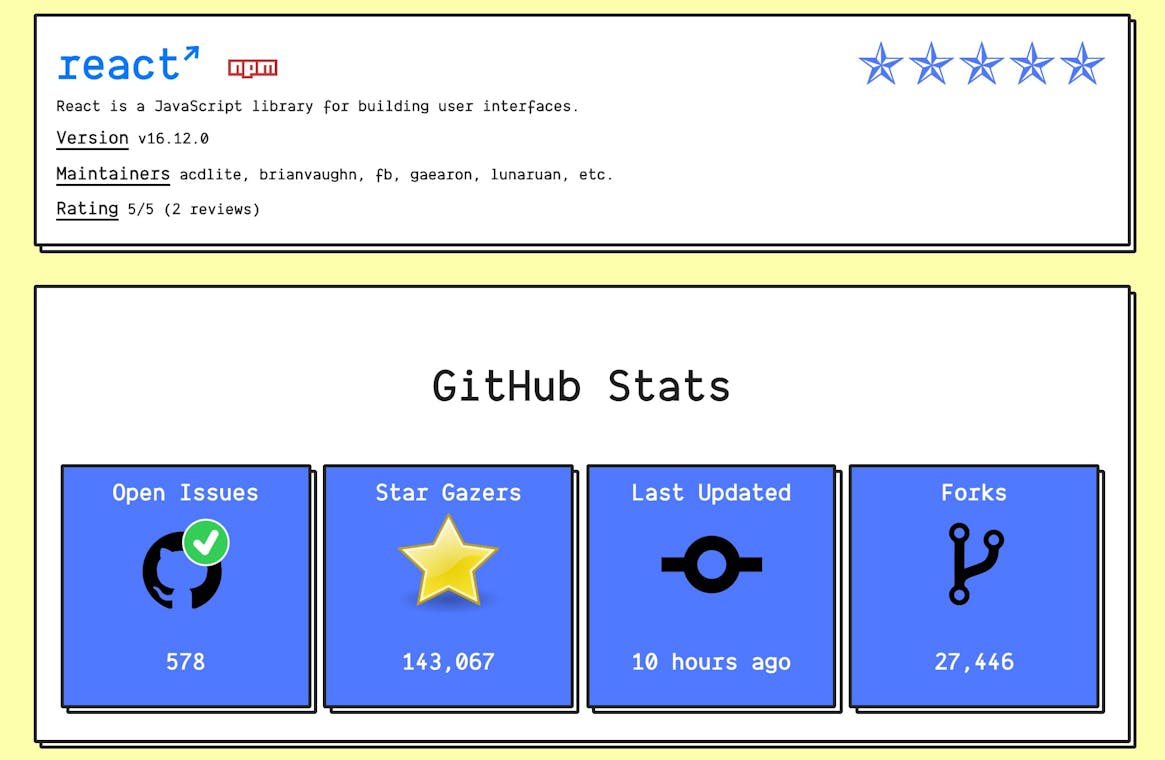The image size is (1165, 760).
Task: Click the first rating star
Action: coord(880,63)
